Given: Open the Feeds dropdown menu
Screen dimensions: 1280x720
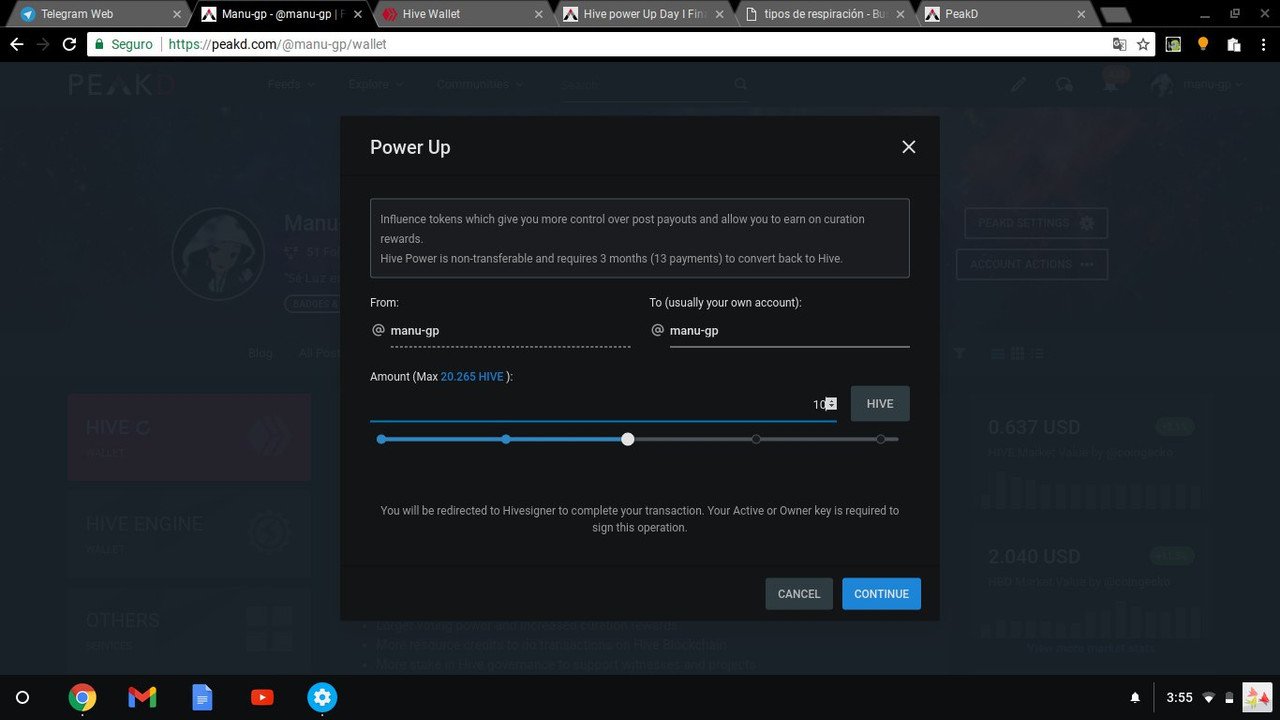Looking at the screenshot, I should click(x=289, y=85).
